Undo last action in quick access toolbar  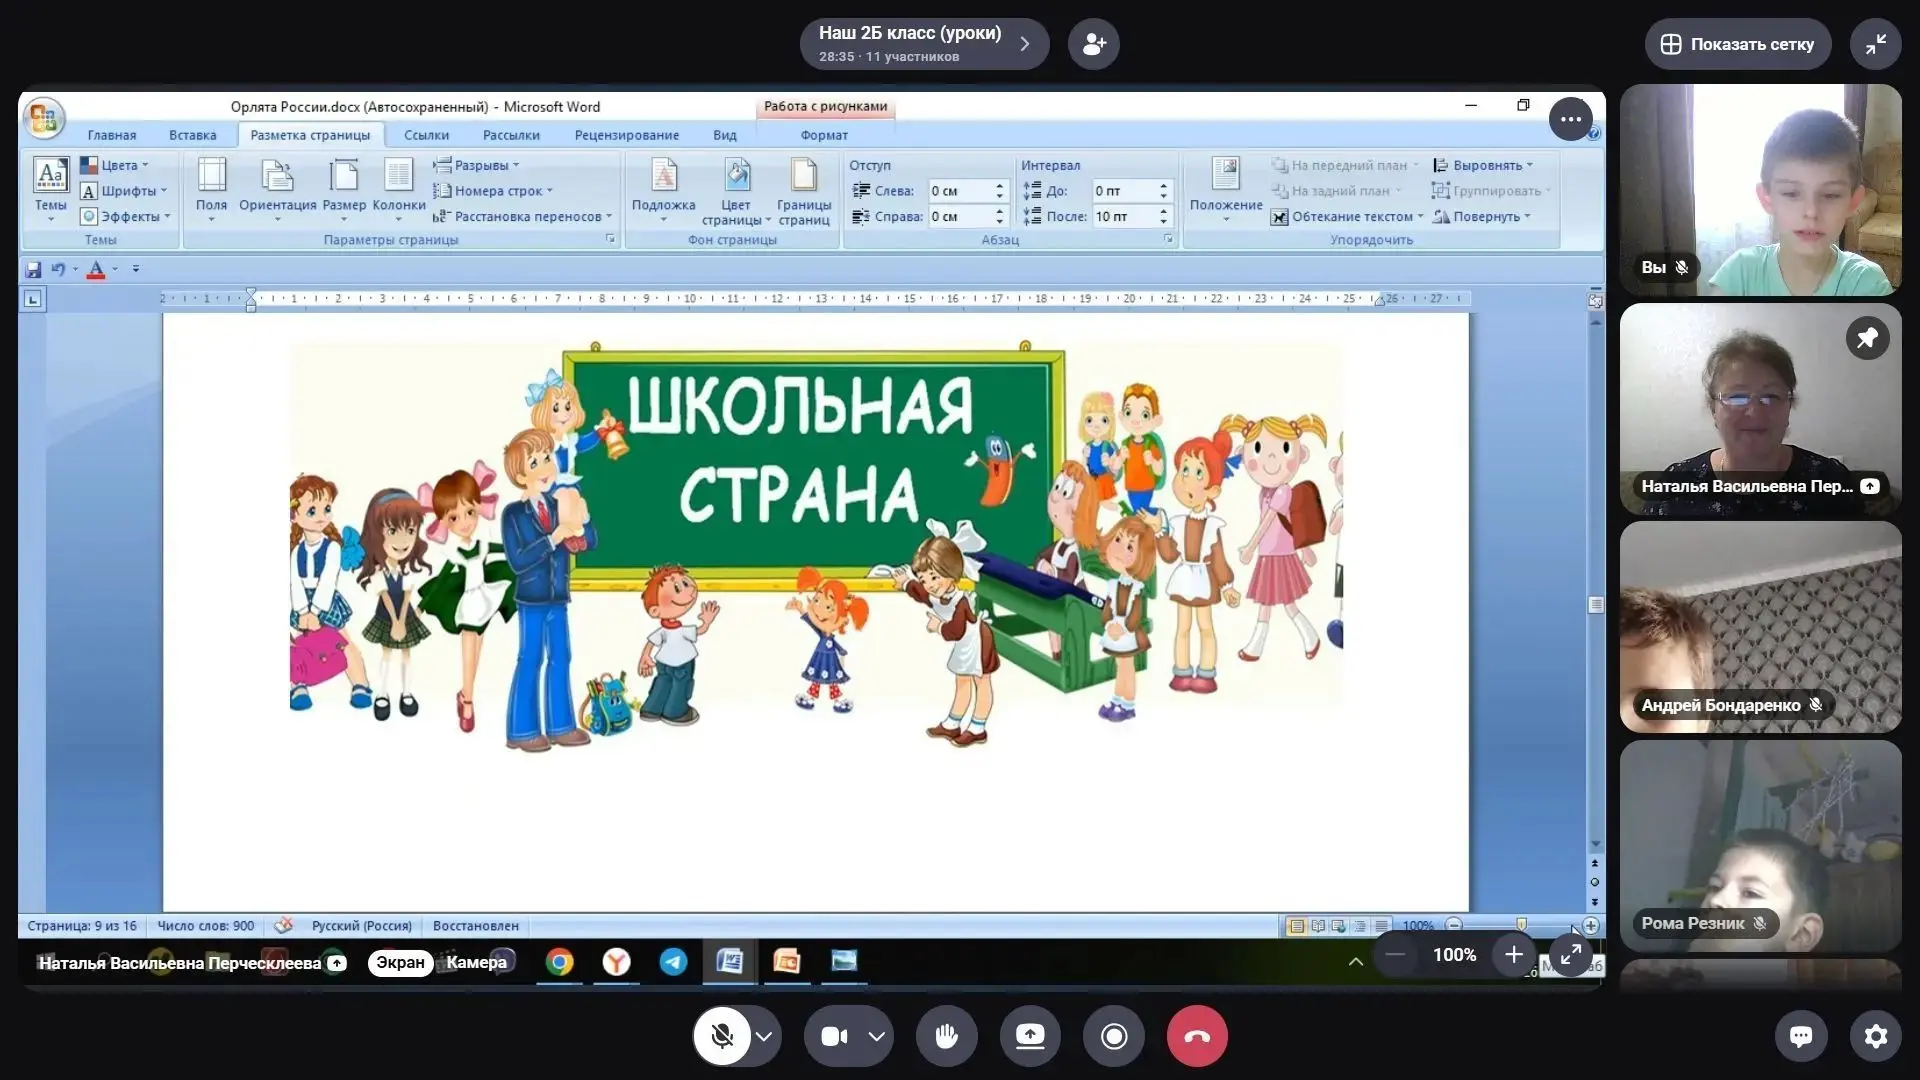58,269
